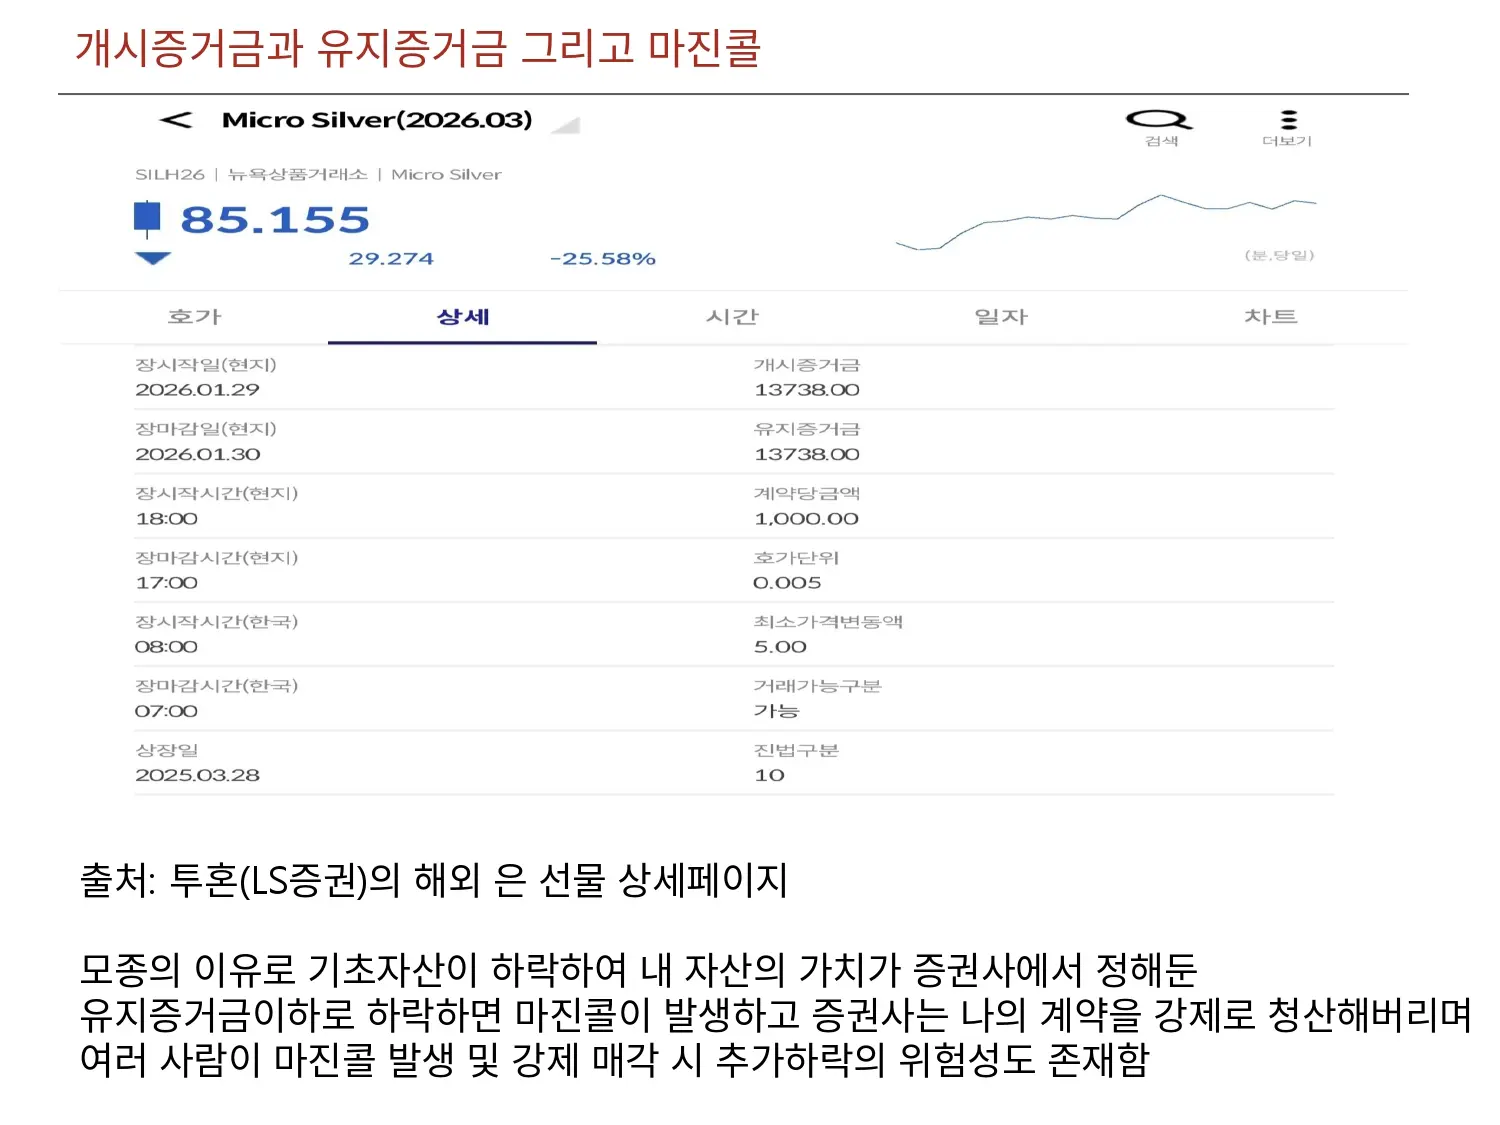The width and height of the screenshot is (1500, 1125).
Task: Click the 계약당금액 value 1,000.00
Action: (x=807, y=519)
